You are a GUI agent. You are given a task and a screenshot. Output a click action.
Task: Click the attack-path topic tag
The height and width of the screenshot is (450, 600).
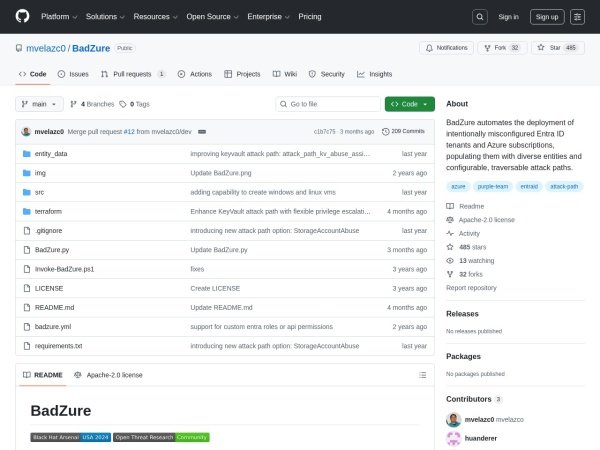564,187
